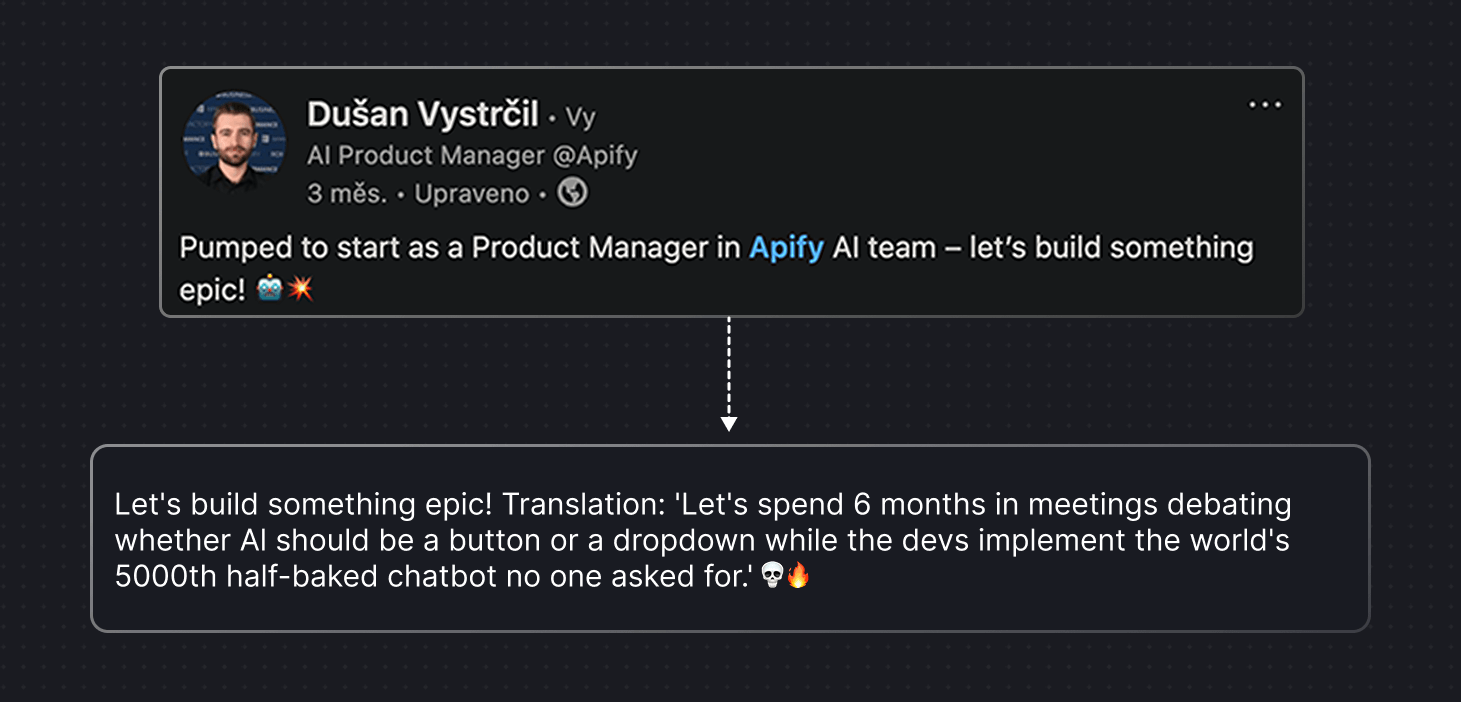Viewport: 1461px width, 702px height.
Task: Click the 'AI Product Manager @Apify' headline
Action: 470,155
